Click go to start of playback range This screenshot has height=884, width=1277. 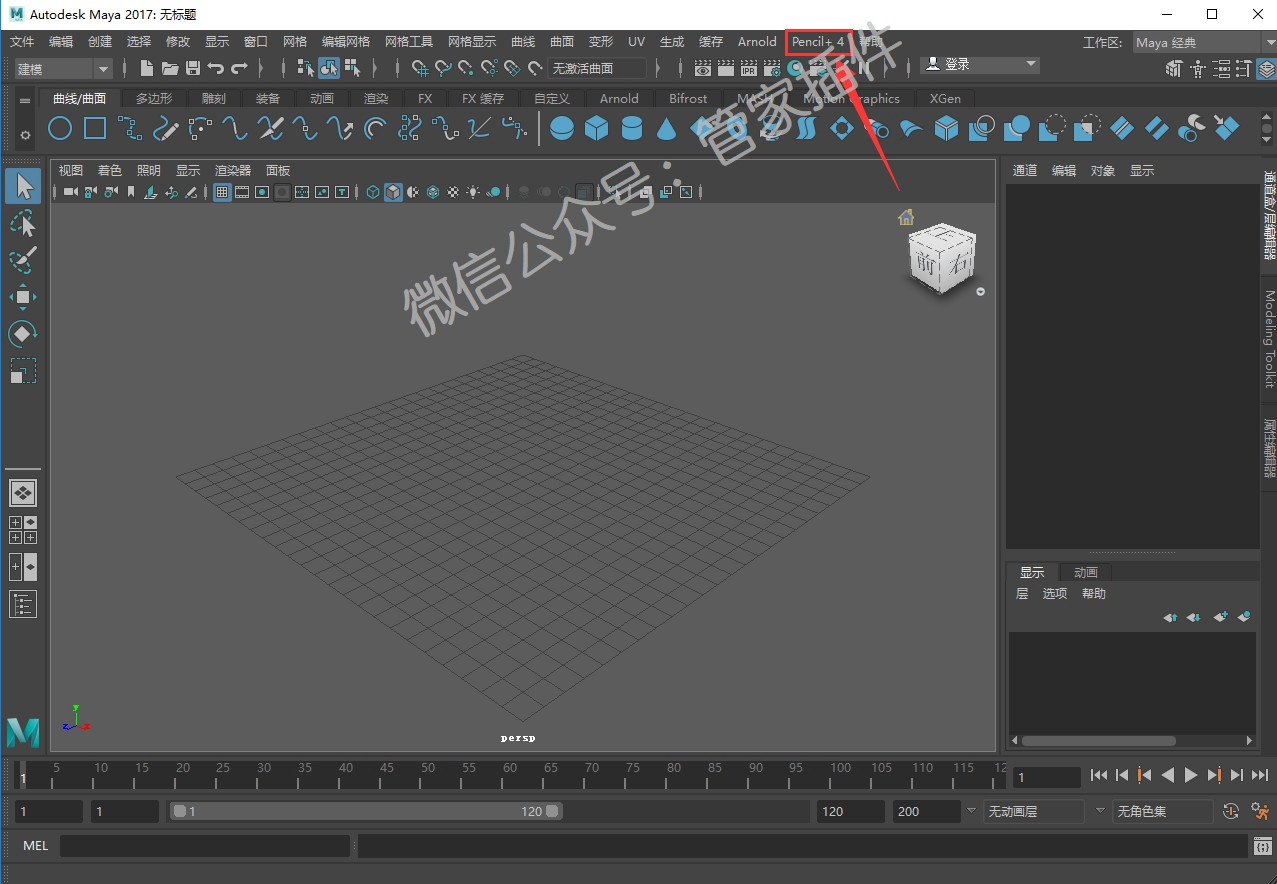coord(1099,775)
